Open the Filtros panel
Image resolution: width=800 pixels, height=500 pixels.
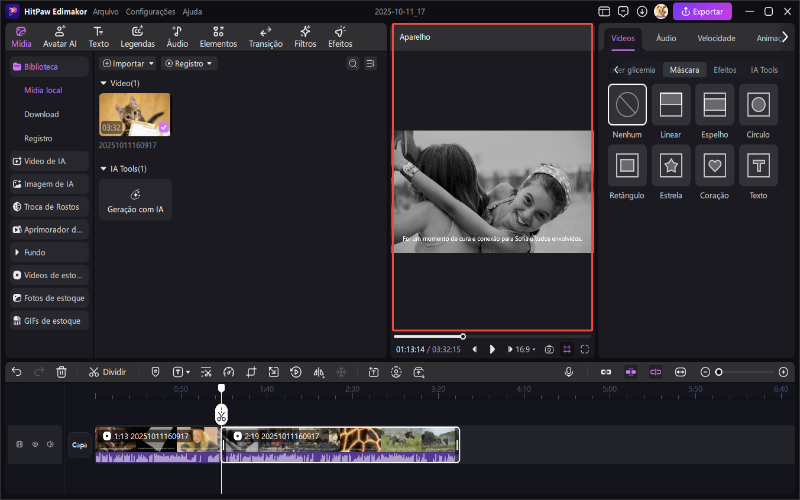coord(305,37)
